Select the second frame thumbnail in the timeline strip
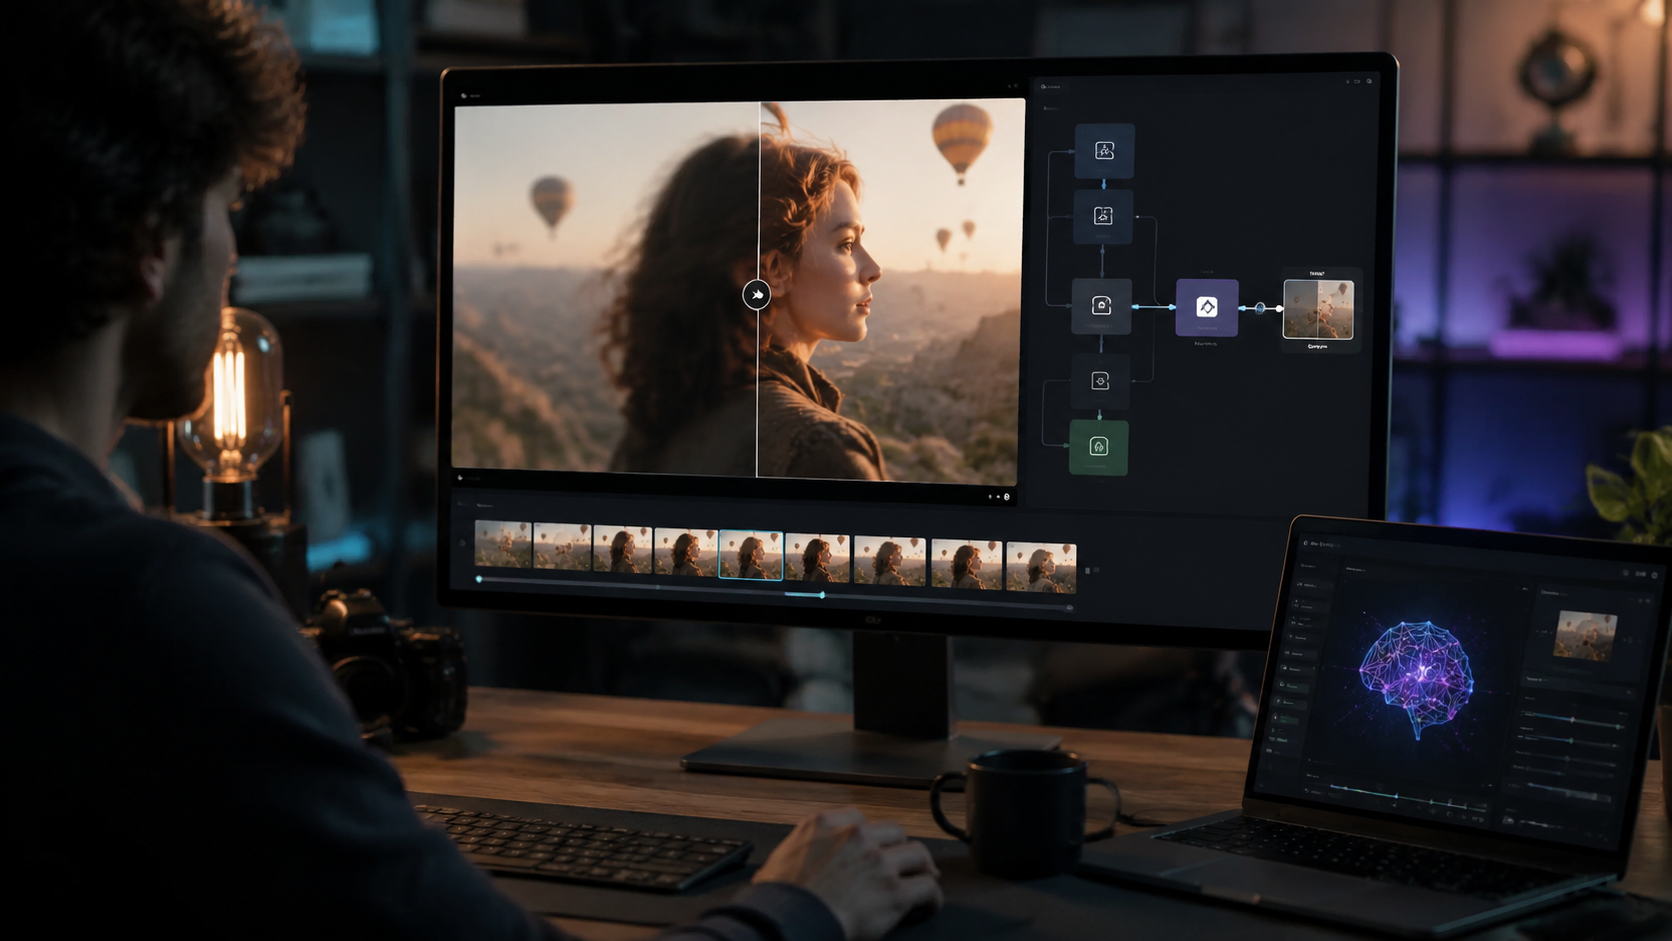Screen dimensions: 1672x941 [x=562, y=547]
